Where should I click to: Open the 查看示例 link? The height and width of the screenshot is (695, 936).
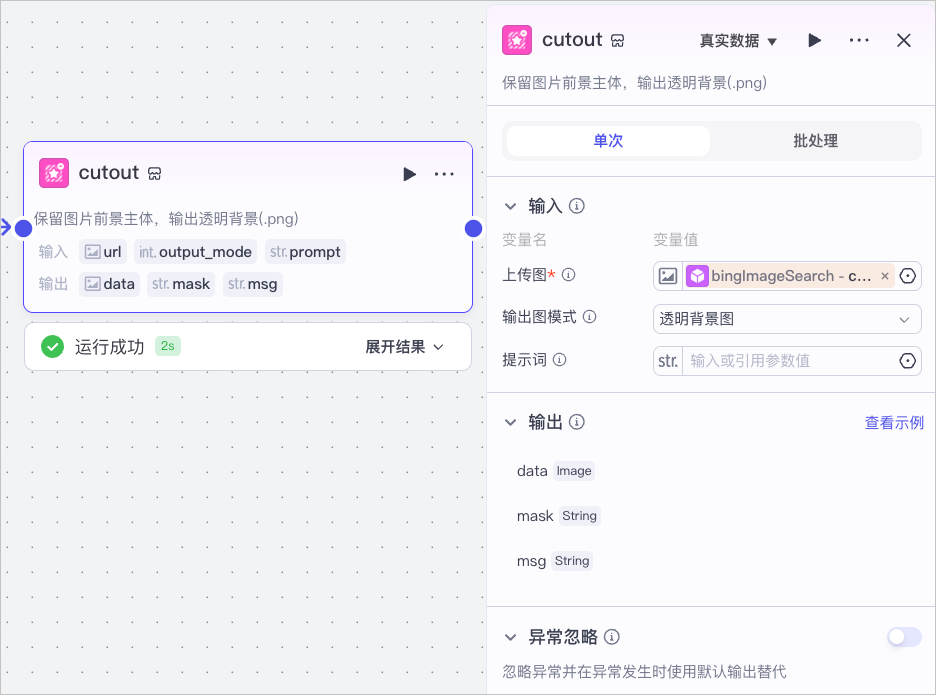click(894, 423)
